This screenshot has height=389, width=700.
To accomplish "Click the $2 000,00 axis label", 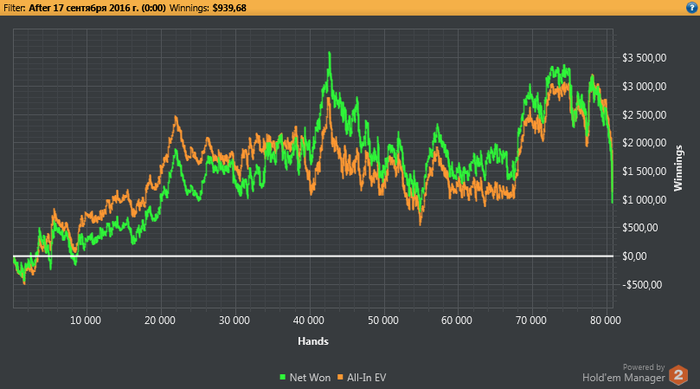I will pos(644,143).
